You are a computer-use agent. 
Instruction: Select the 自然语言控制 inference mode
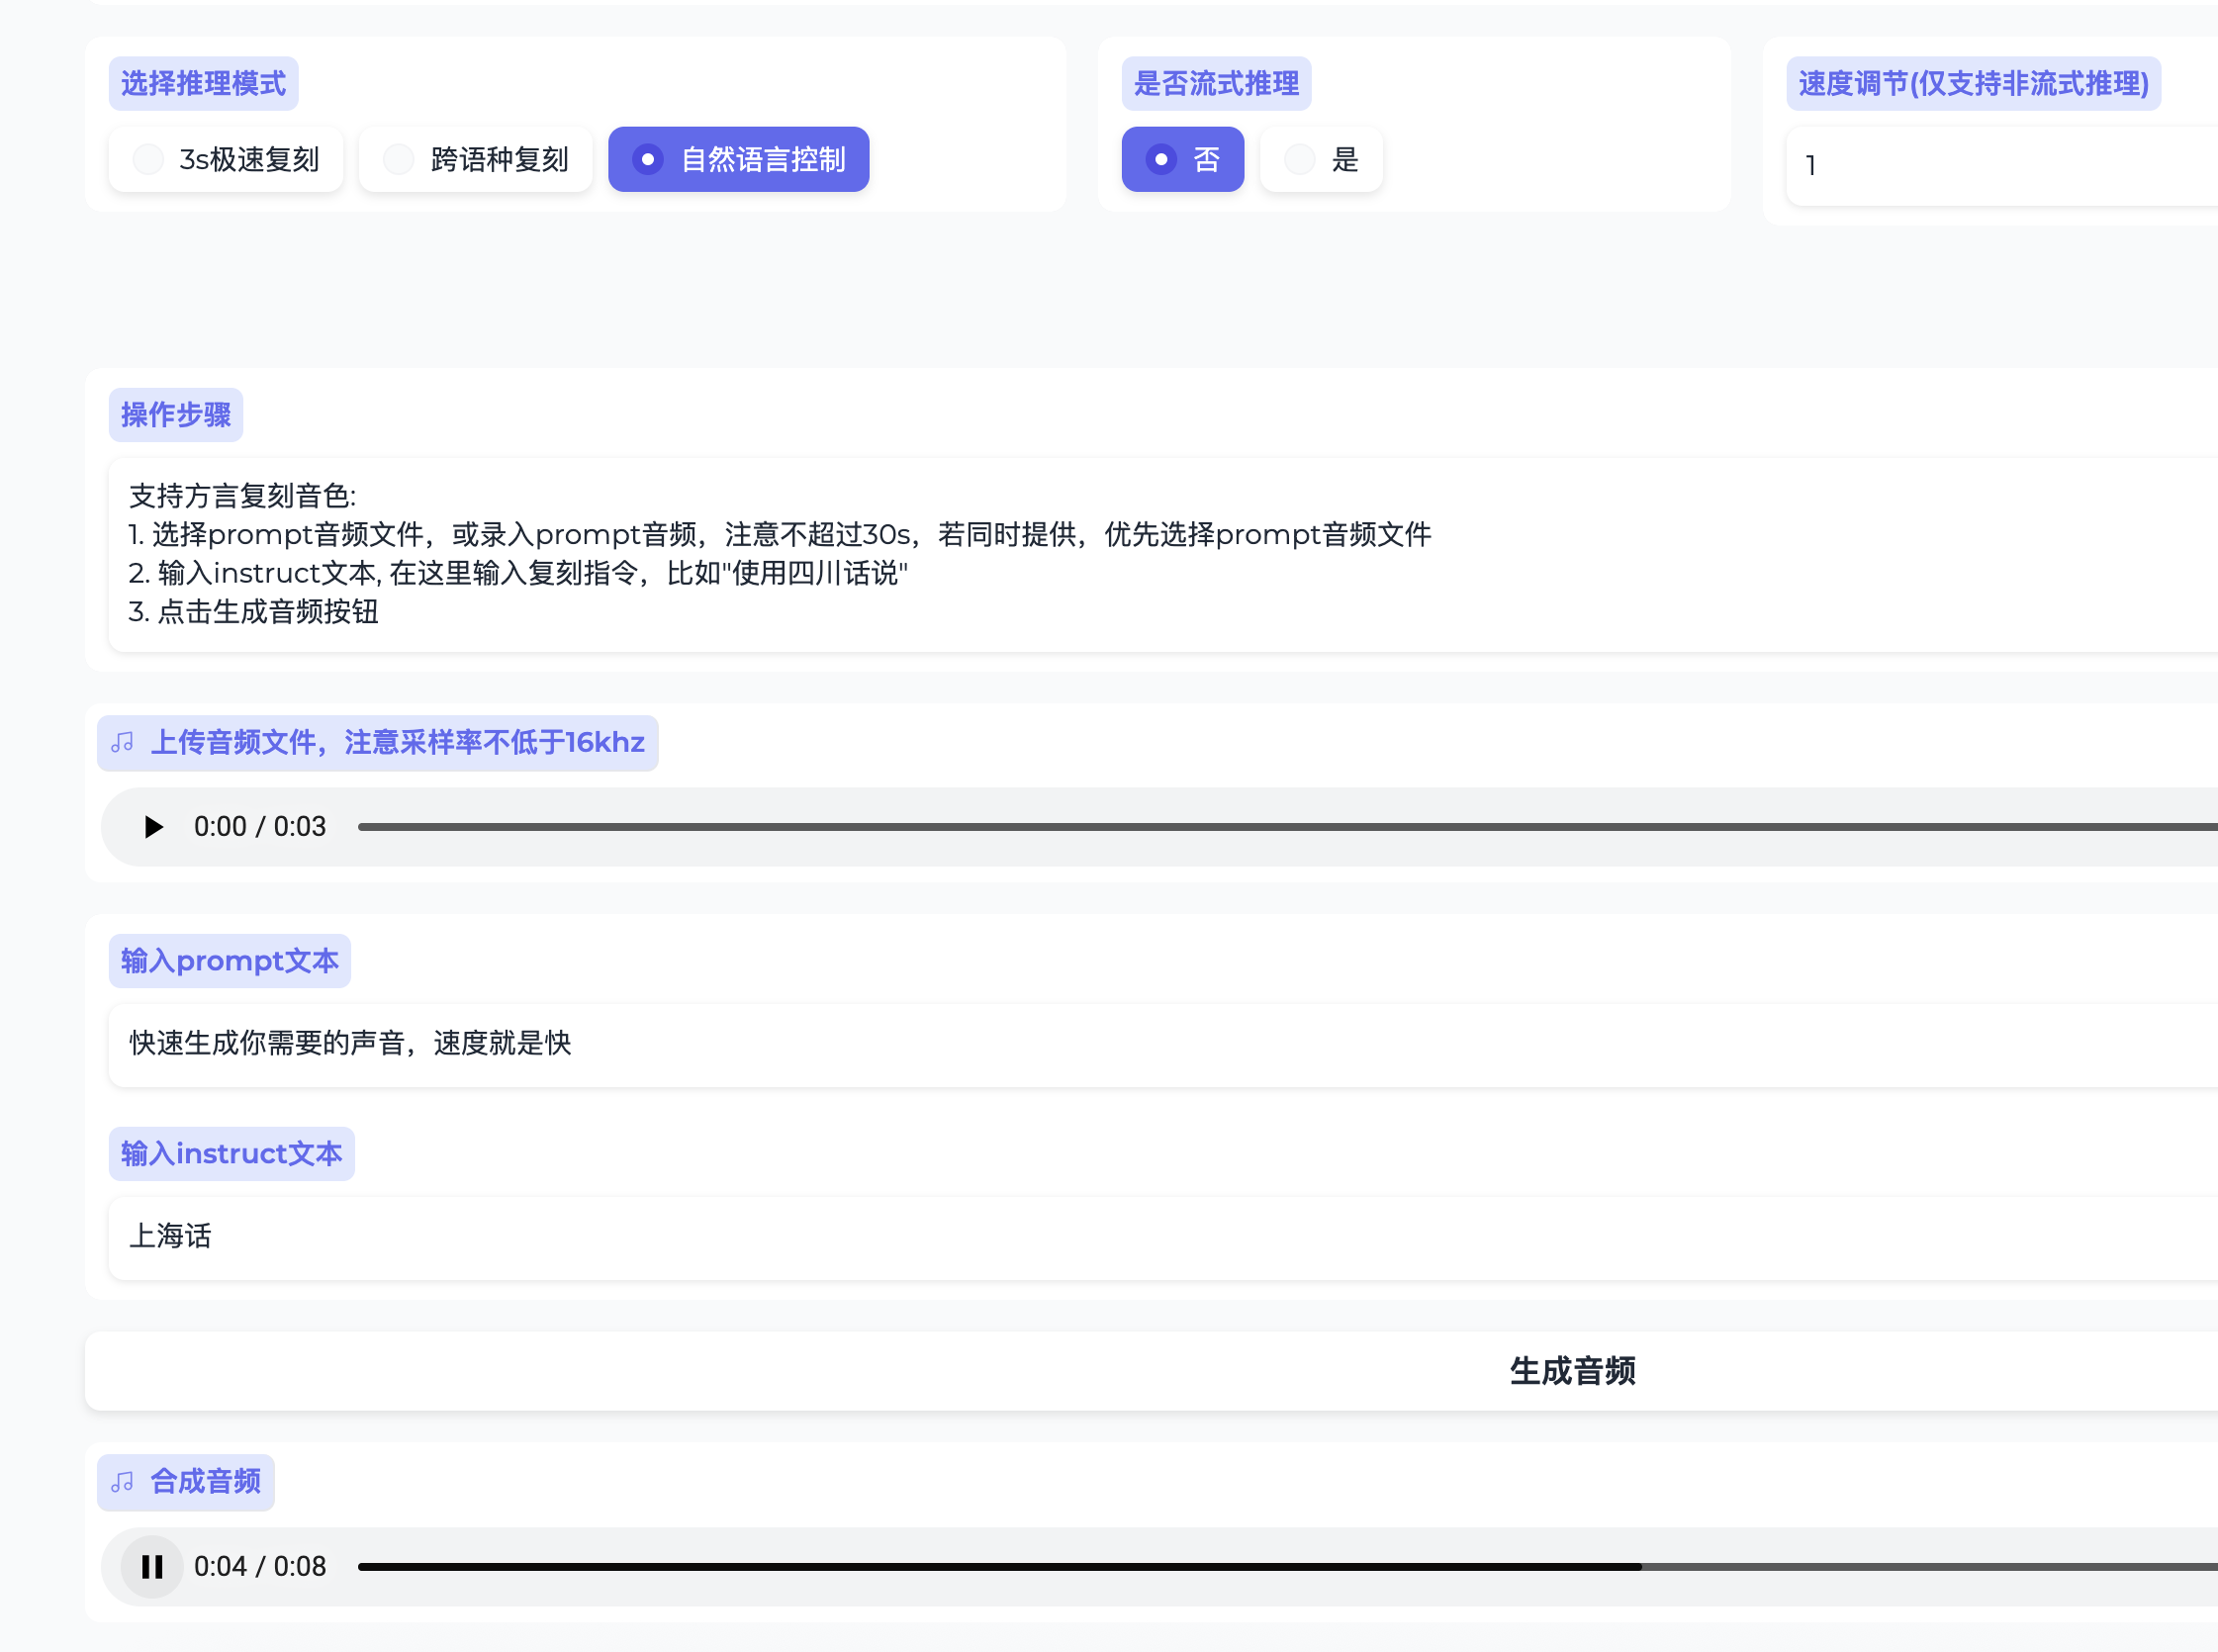(x=739, y=159)
